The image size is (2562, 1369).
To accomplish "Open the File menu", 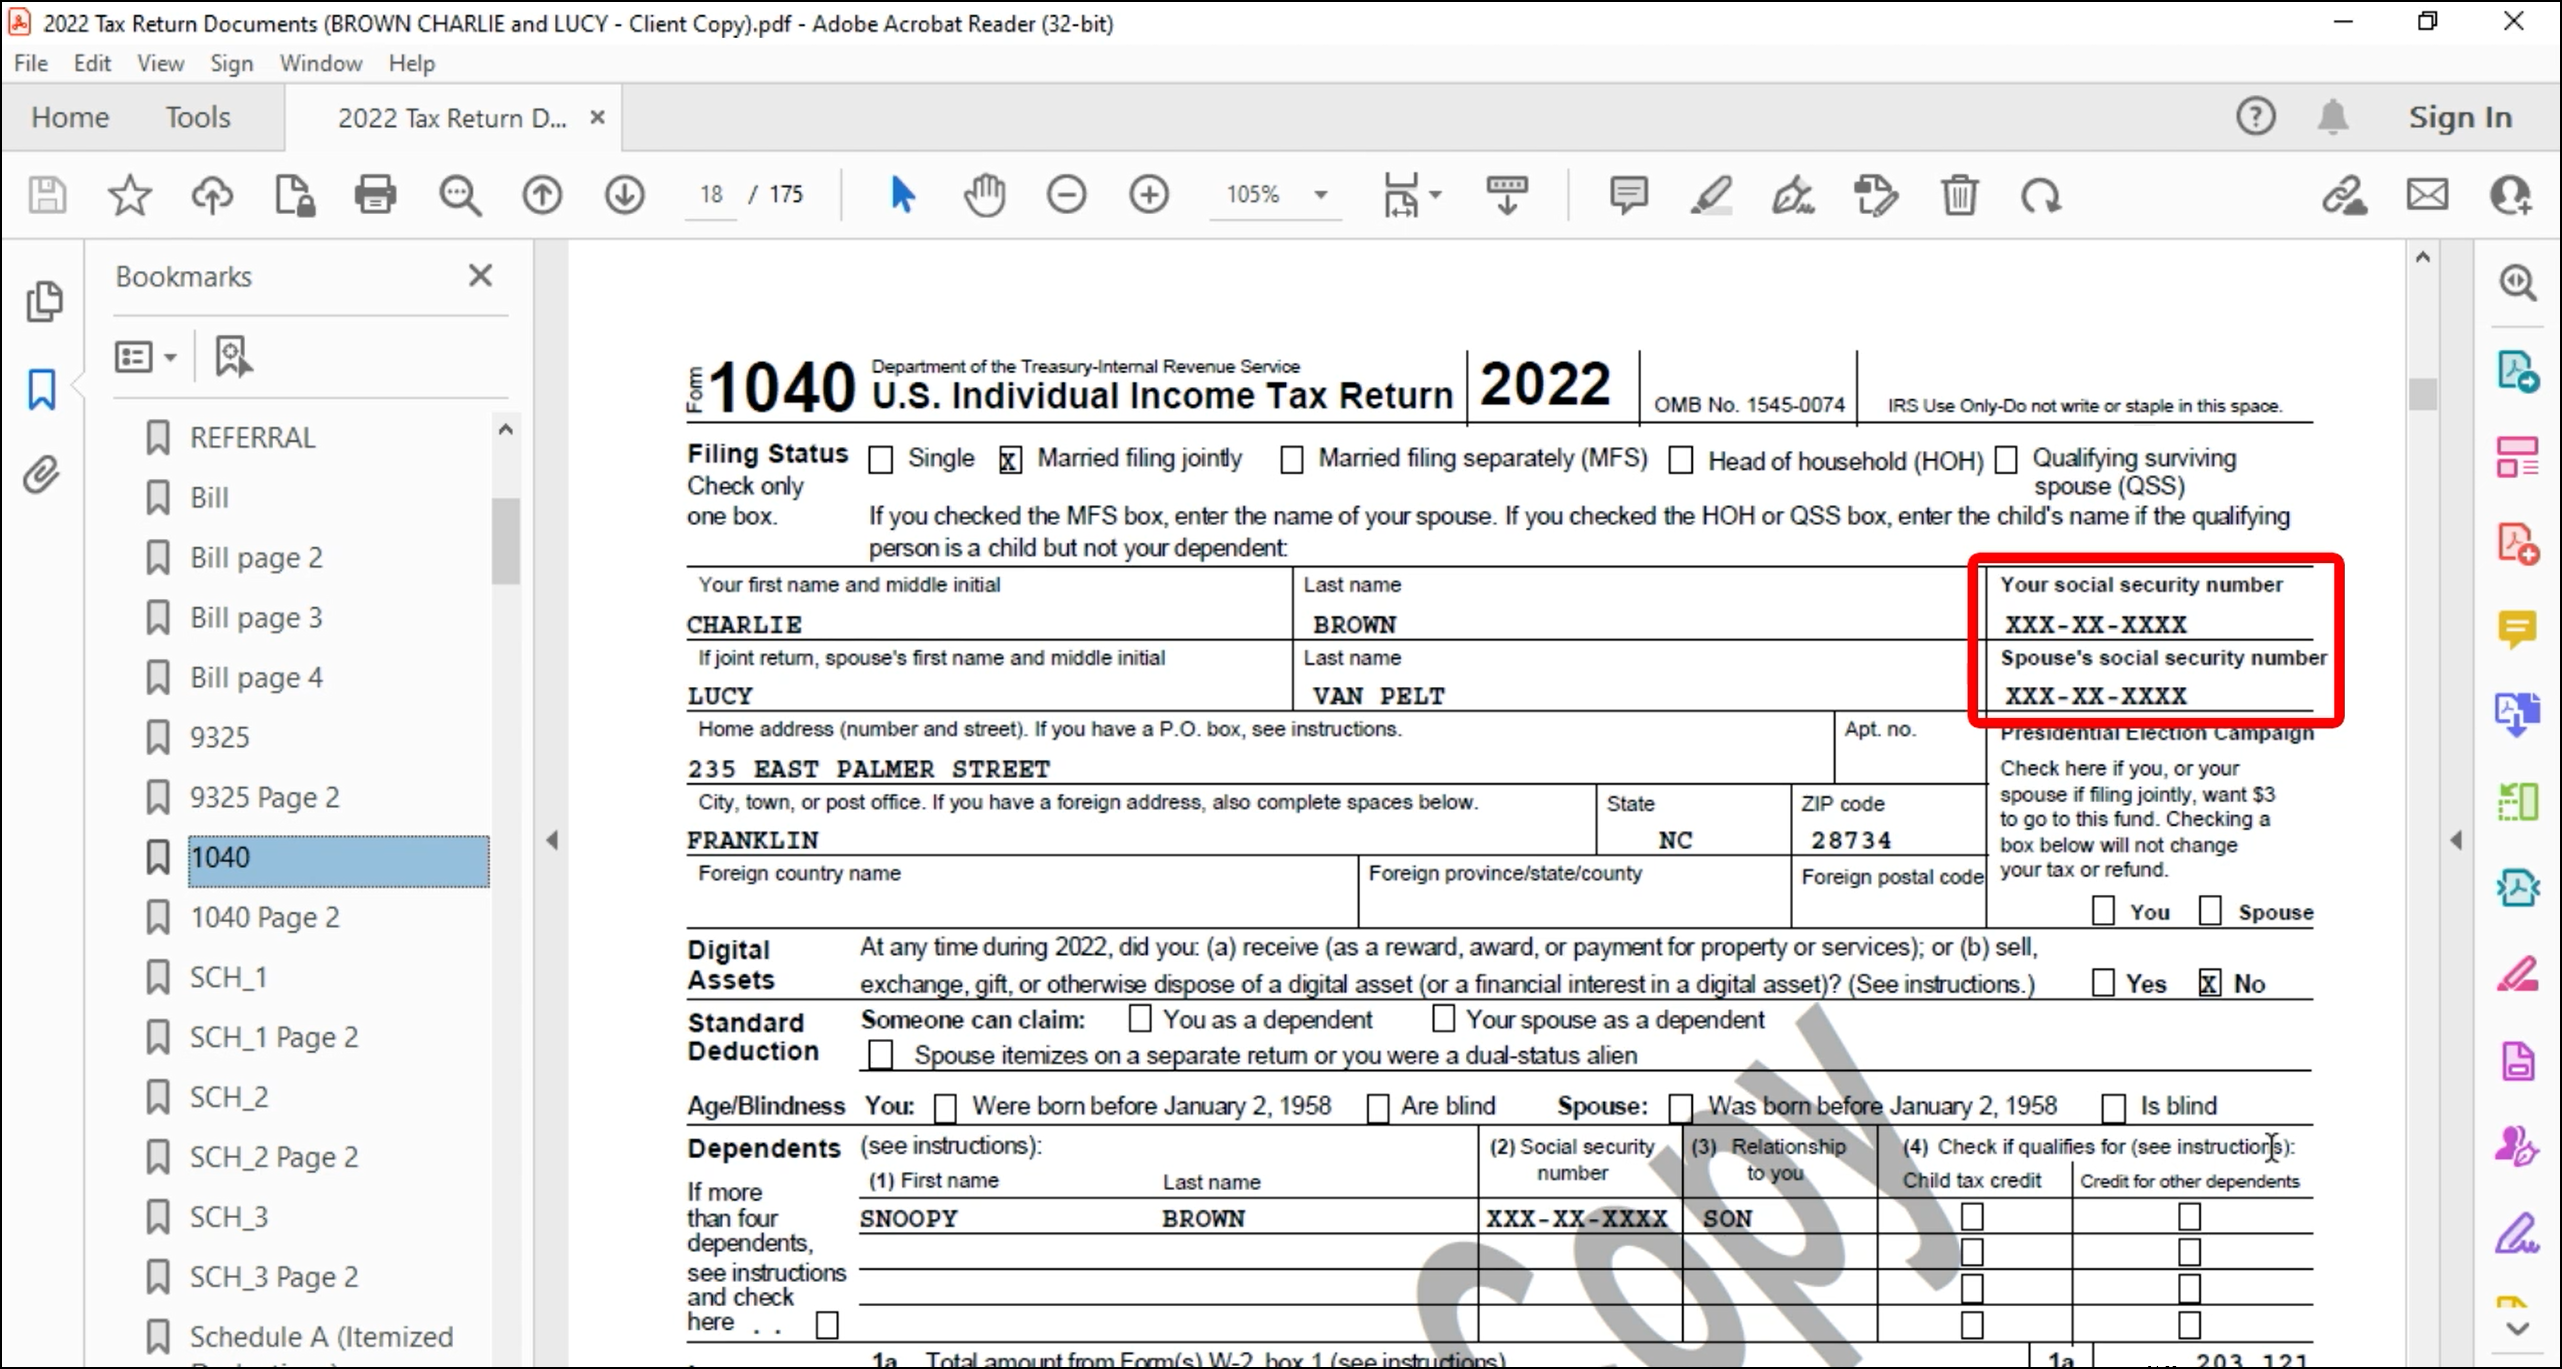I will pos(31,63).
